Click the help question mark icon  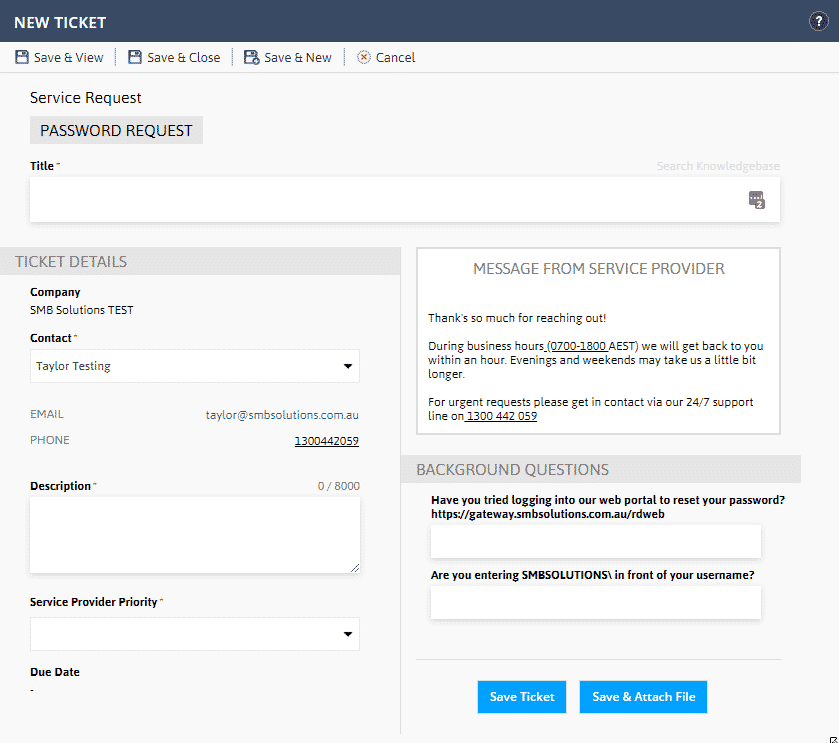(818, 21)
